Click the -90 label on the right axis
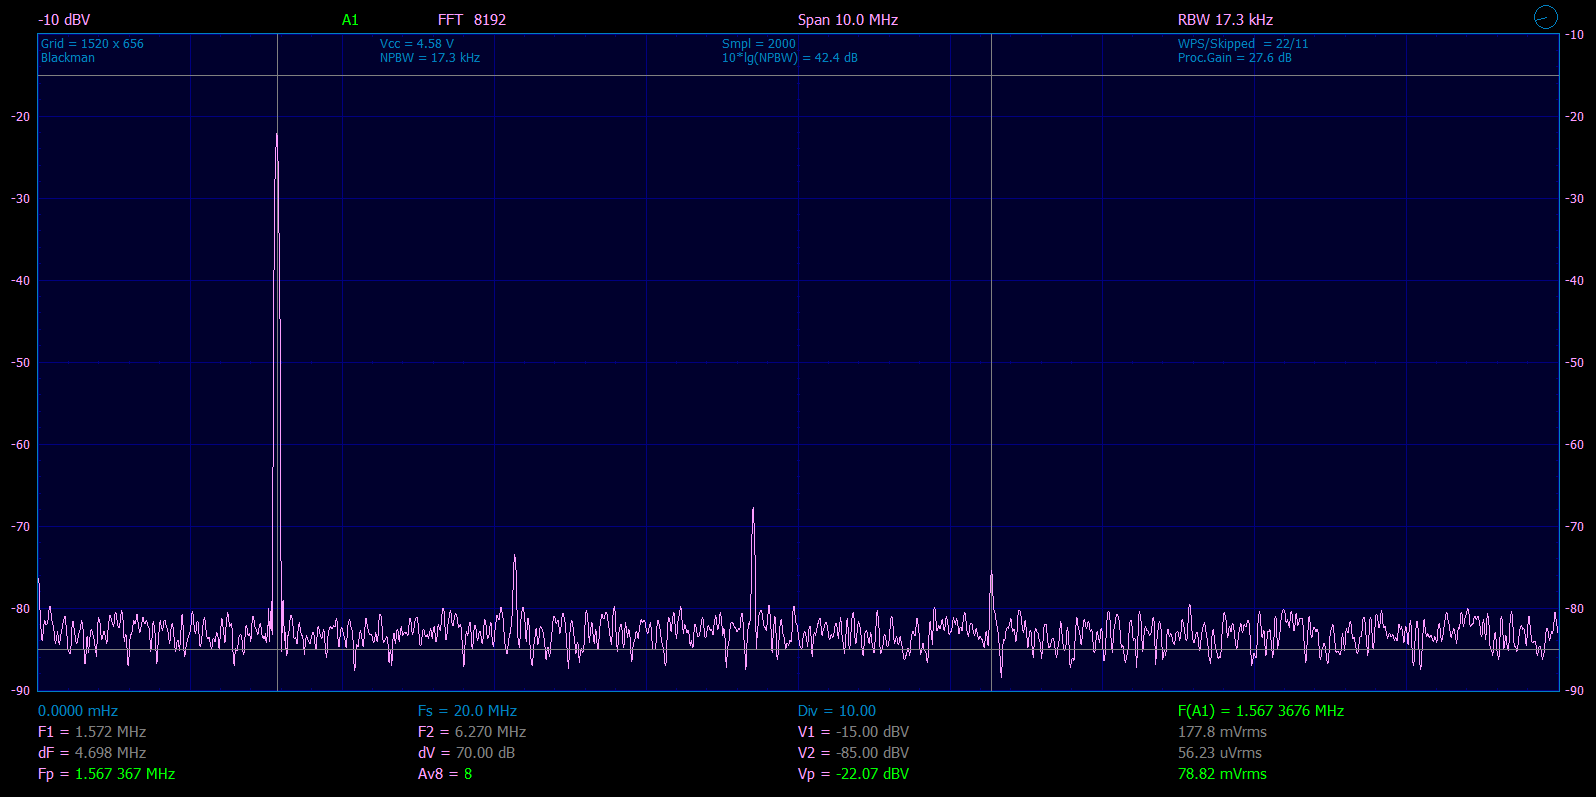1596x797 pixels. coord(1574,691)
